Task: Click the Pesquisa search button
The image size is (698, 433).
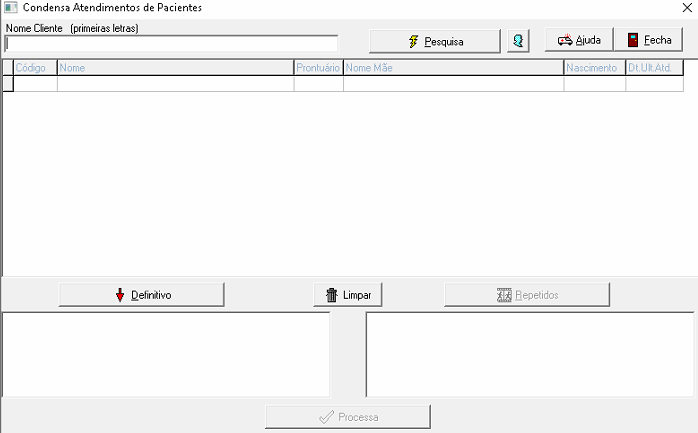Action: point(435,41)
